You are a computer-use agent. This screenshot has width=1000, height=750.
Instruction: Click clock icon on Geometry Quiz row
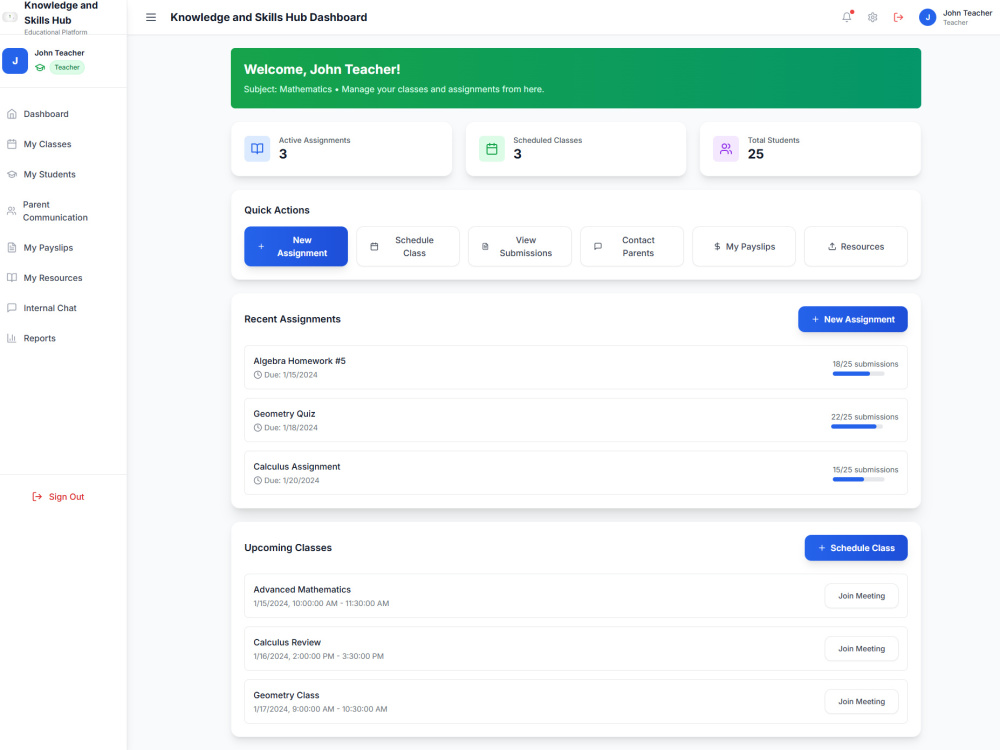[x=258, y=428]
